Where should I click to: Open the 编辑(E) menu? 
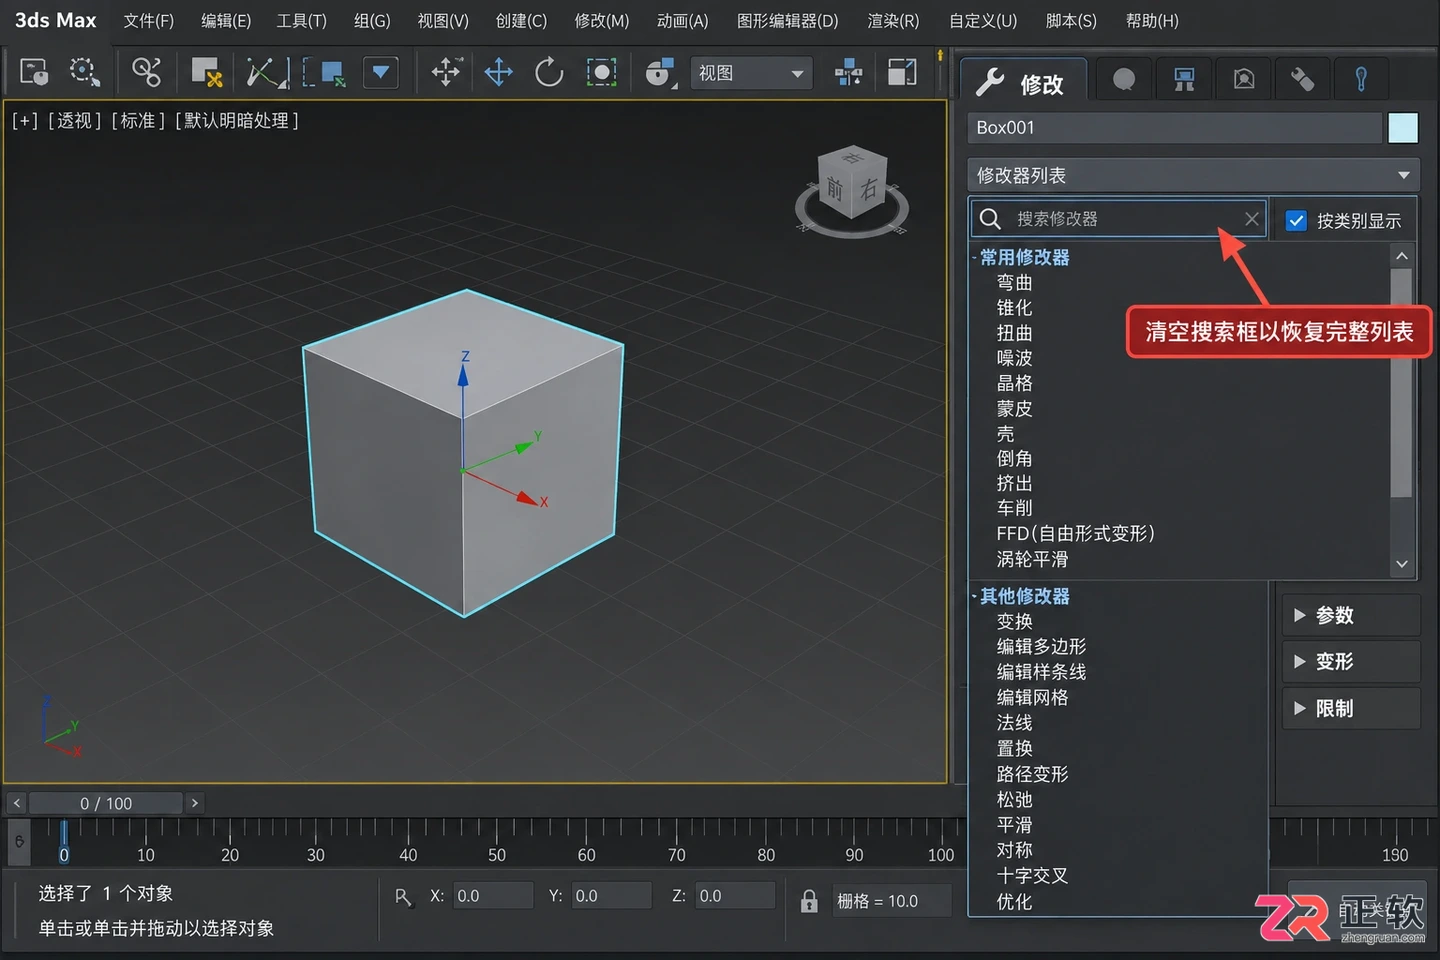226,21
